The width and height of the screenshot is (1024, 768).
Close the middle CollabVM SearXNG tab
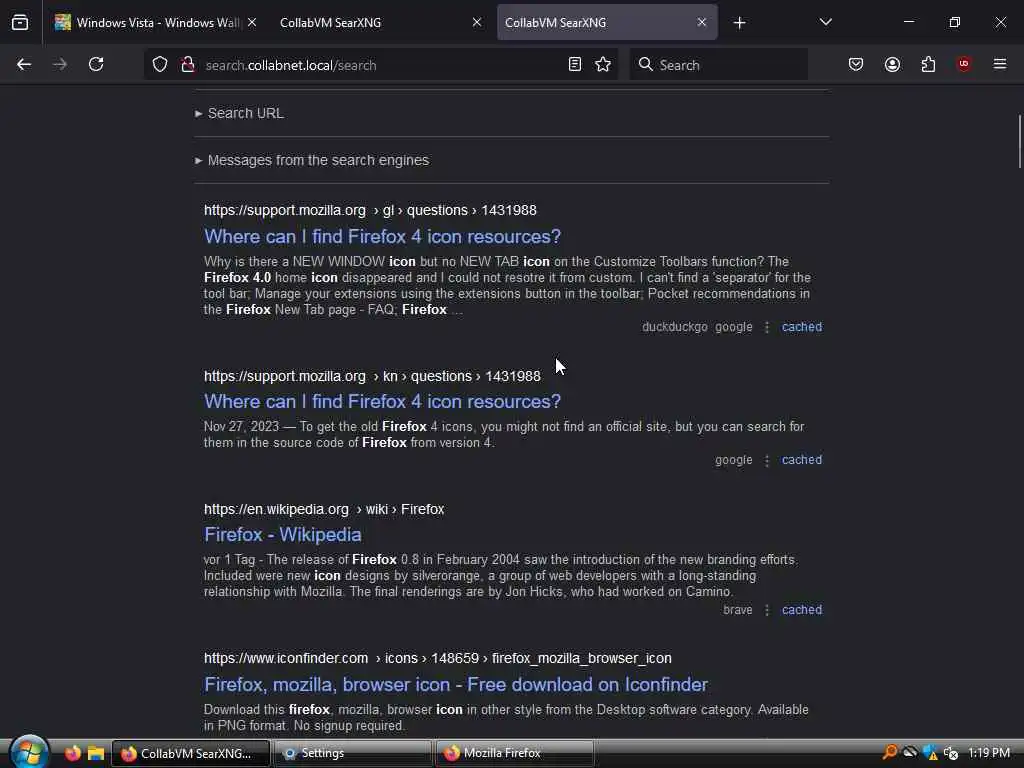[477, 23]
